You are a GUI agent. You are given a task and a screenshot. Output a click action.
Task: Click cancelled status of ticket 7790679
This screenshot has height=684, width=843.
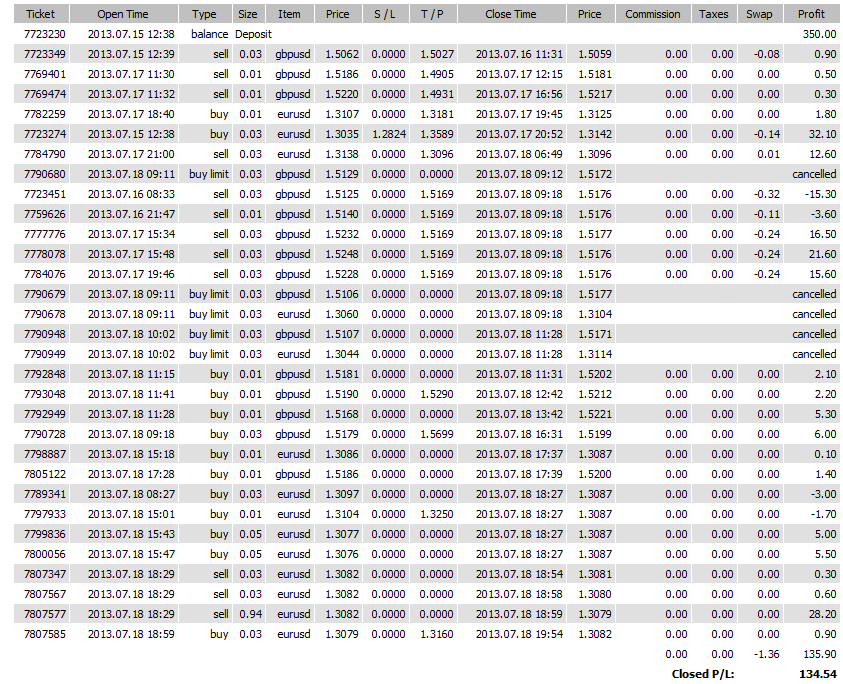tap(815, 294)
